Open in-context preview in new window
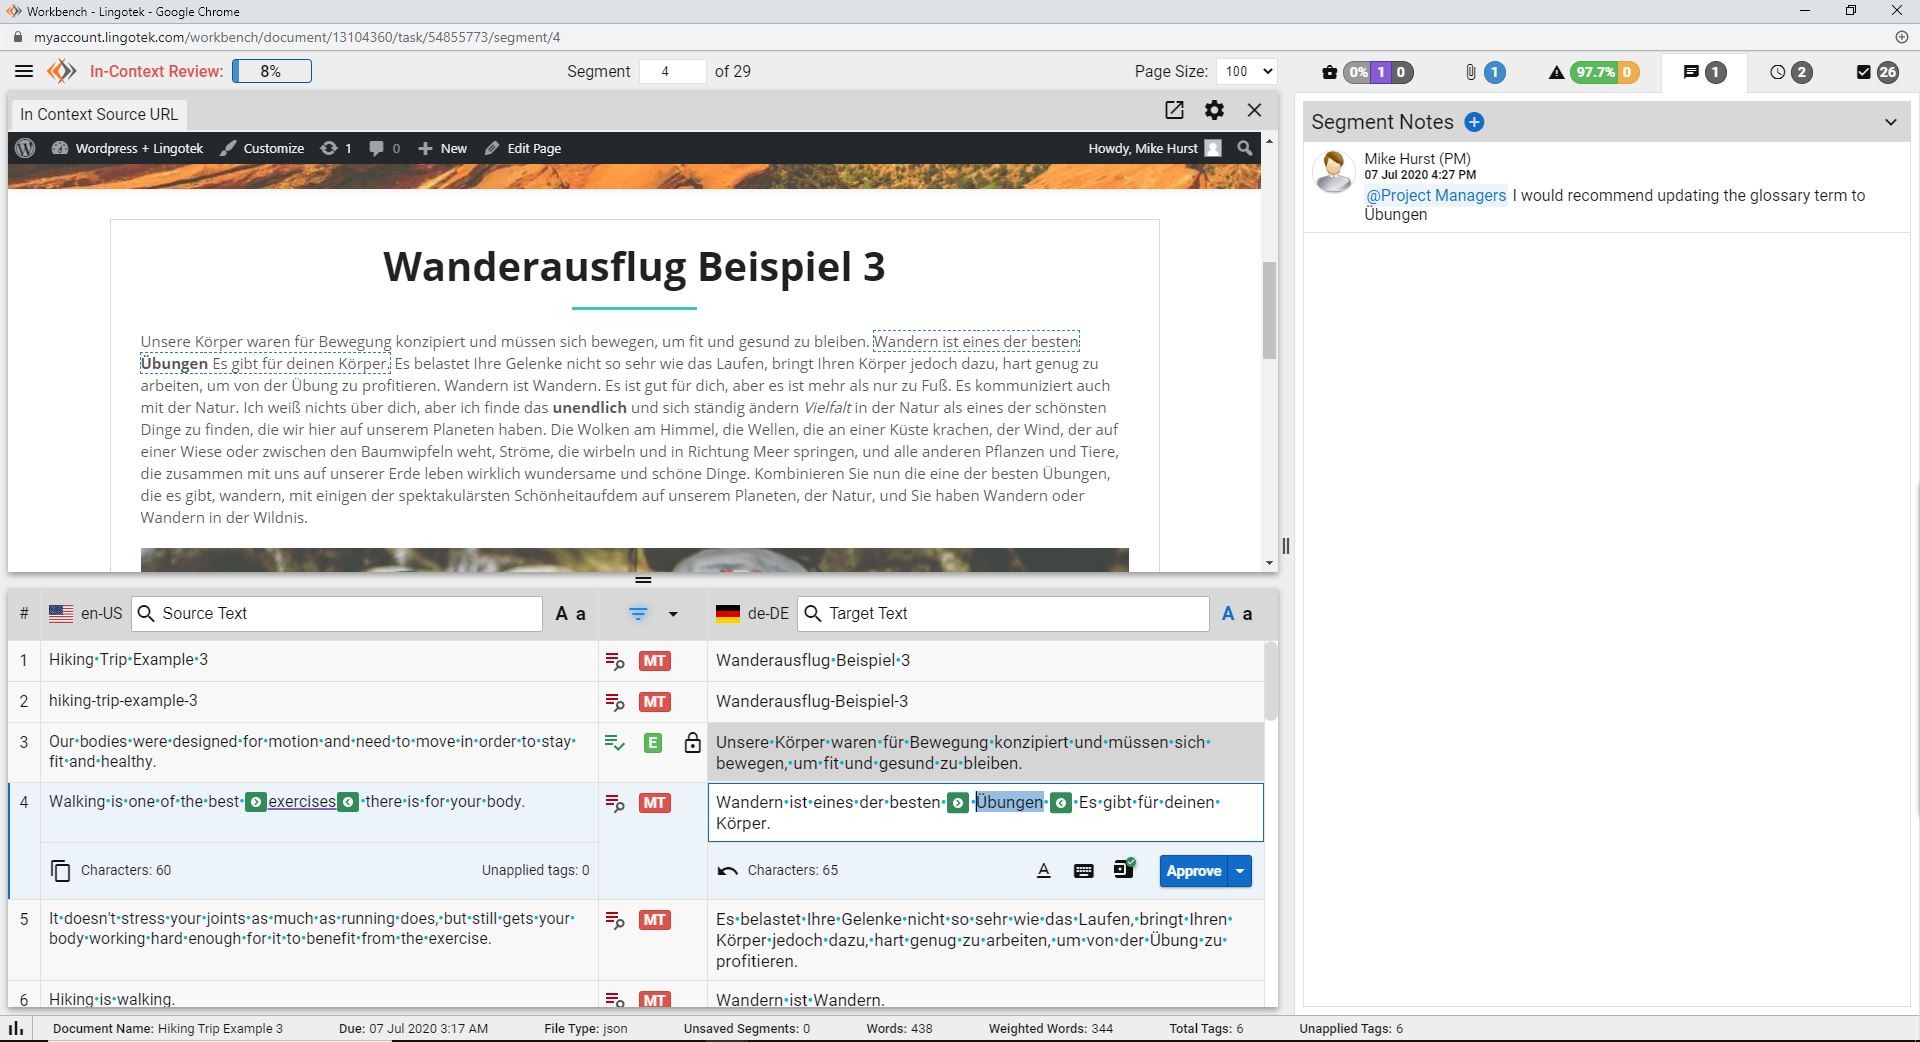 pos(1174,110)
